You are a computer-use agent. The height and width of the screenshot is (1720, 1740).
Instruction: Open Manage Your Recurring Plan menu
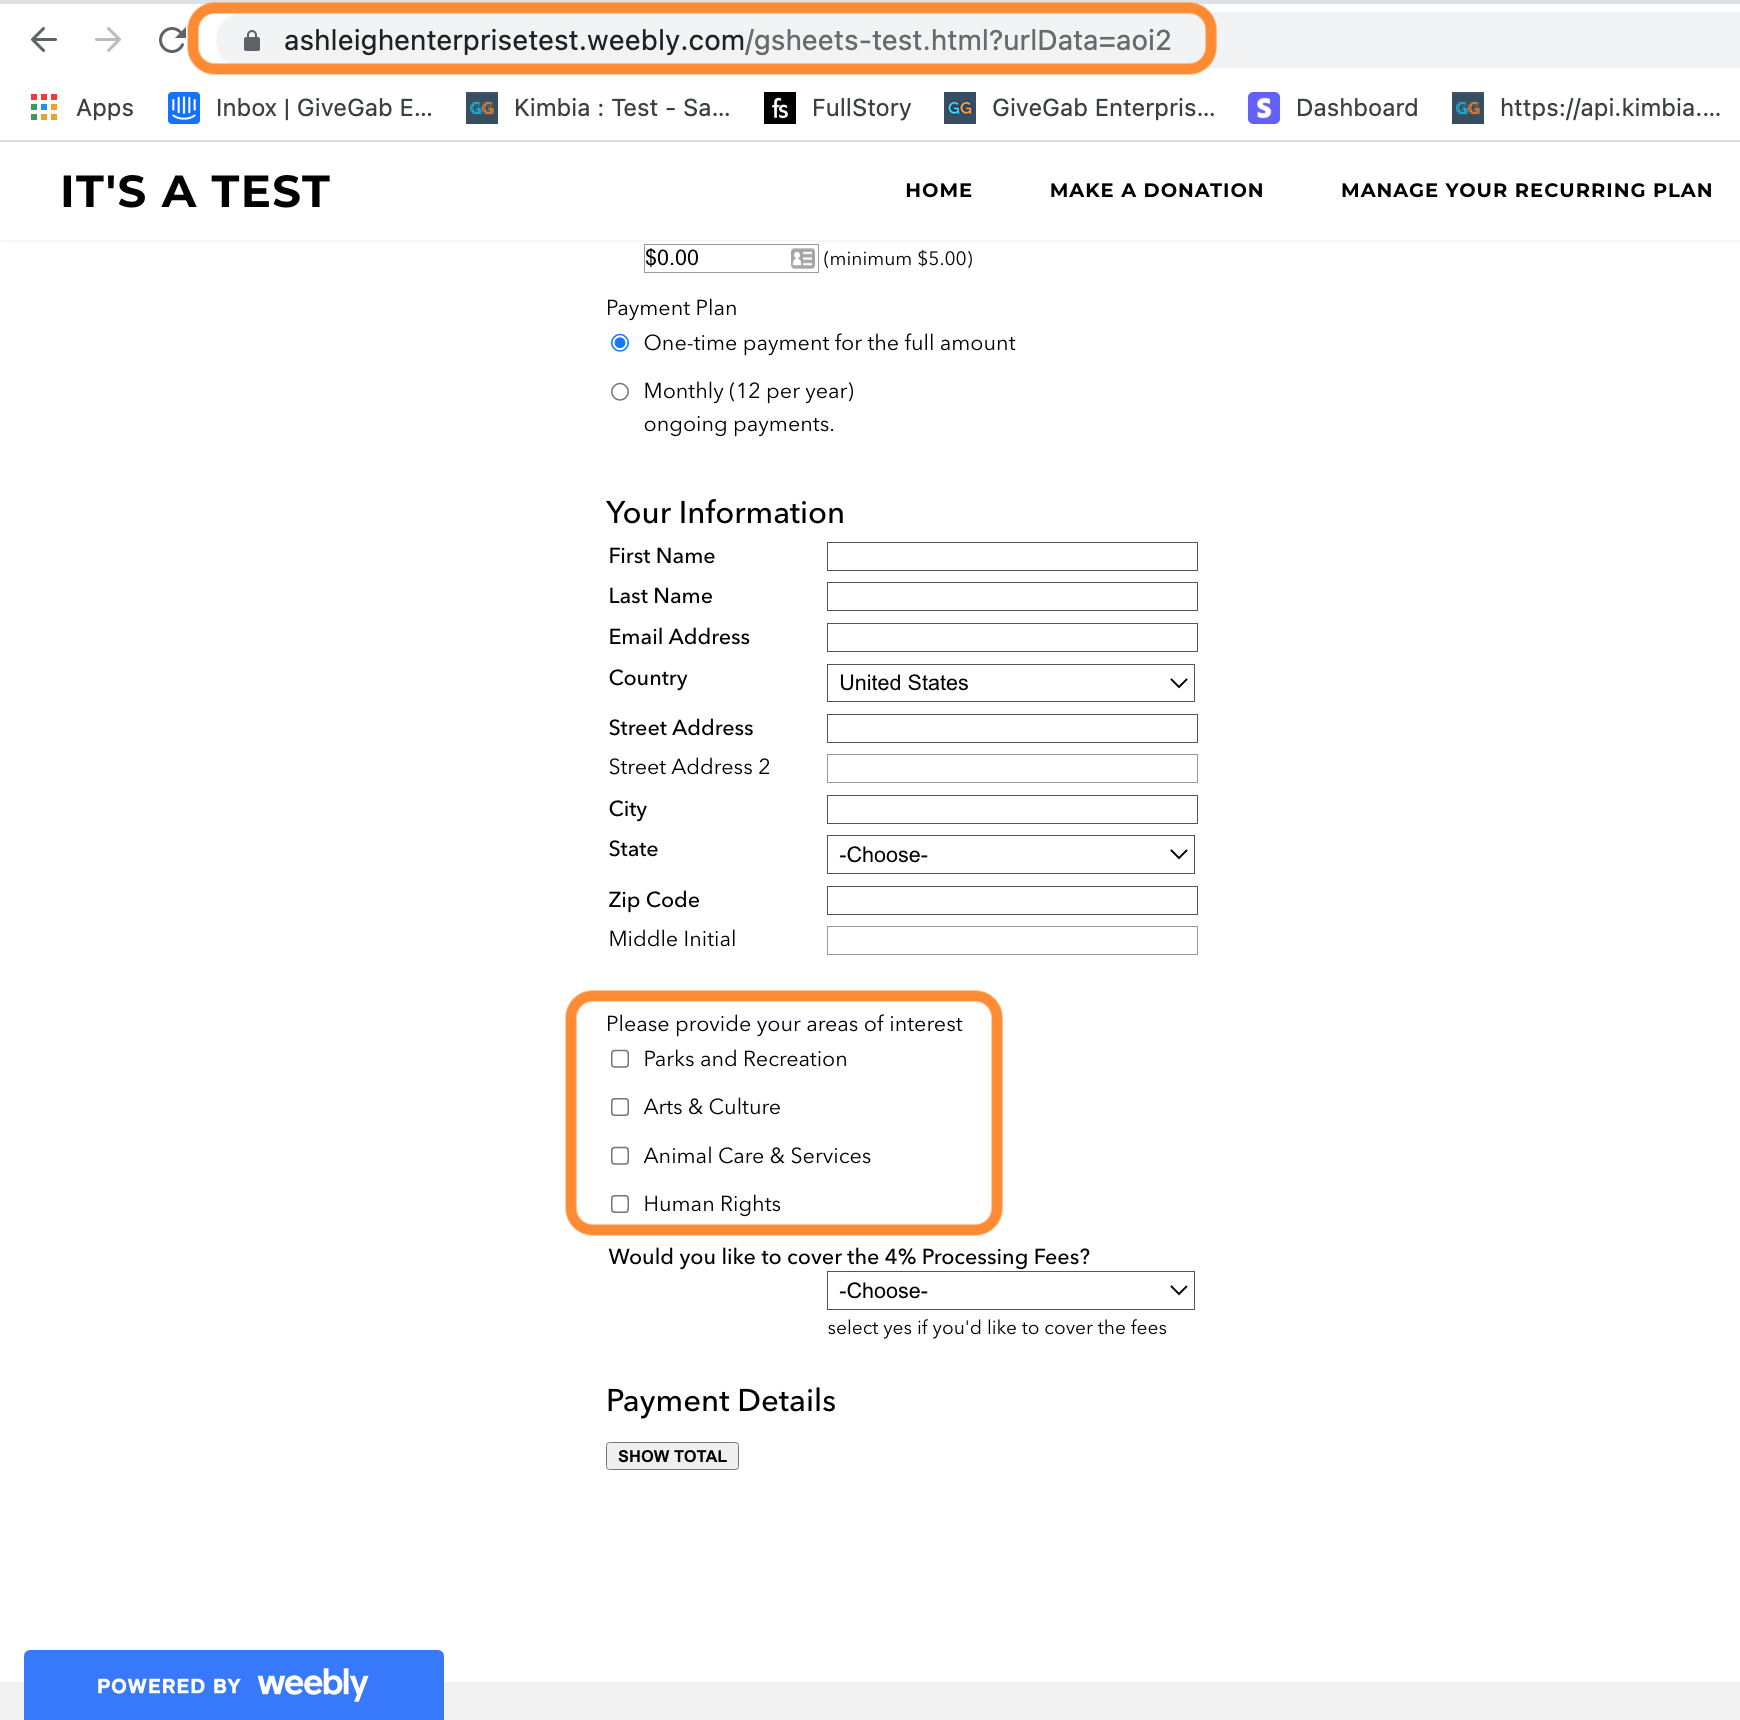1527,190
